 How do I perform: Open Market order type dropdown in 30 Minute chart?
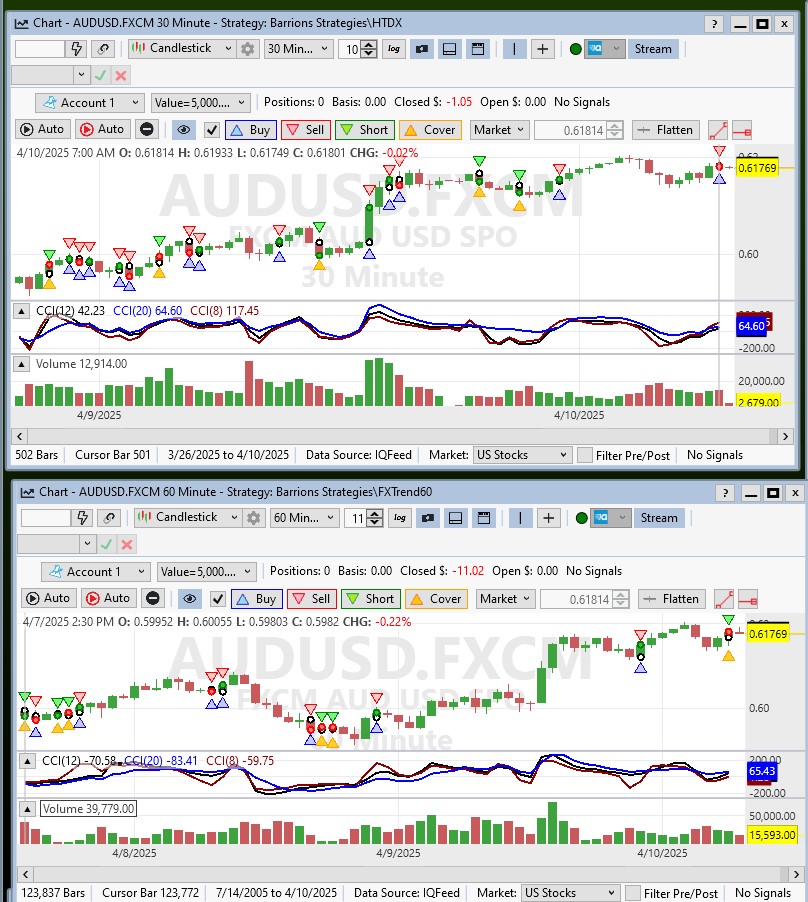[499, 130]
